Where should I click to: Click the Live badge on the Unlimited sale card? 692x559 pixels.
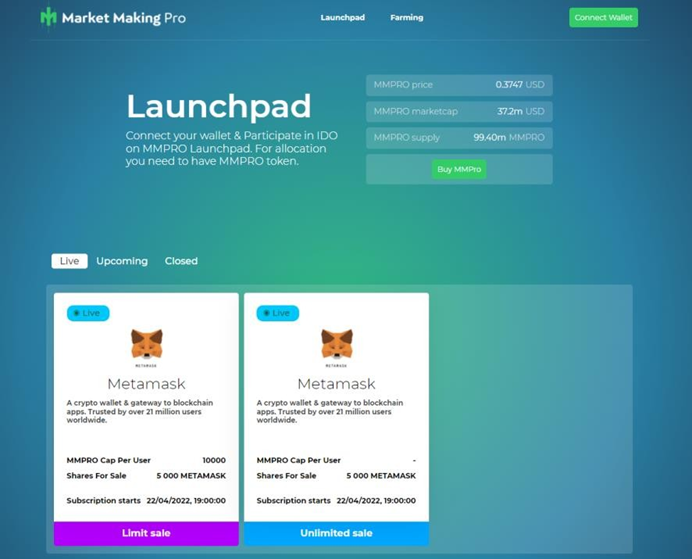point(278,313)
